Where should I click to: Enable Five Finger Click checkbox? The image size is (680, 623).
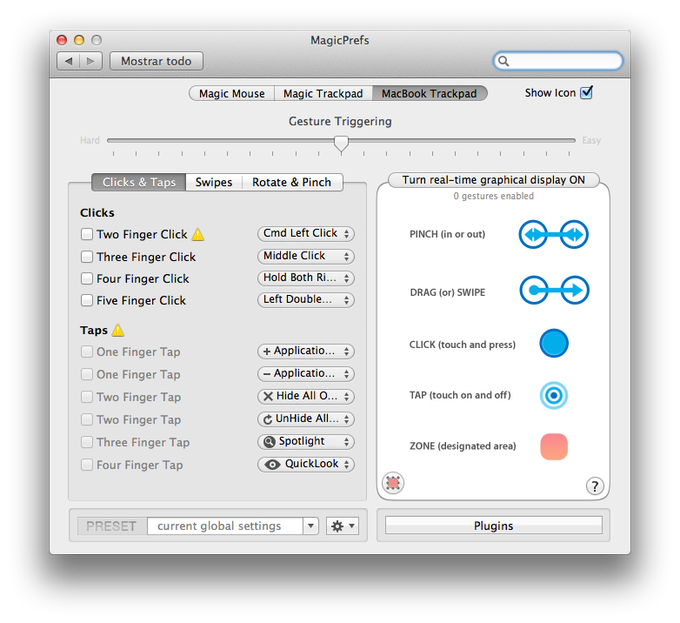pyautogui.click(x=87, y=300)
